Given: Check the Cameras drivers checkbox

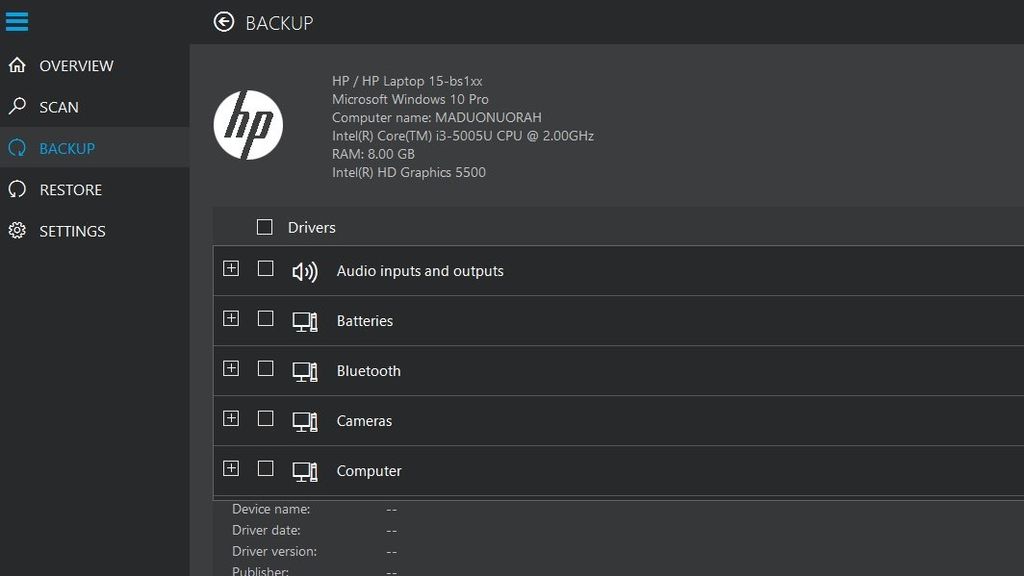Looking at the screenshot, I should (x=266, y=420).
